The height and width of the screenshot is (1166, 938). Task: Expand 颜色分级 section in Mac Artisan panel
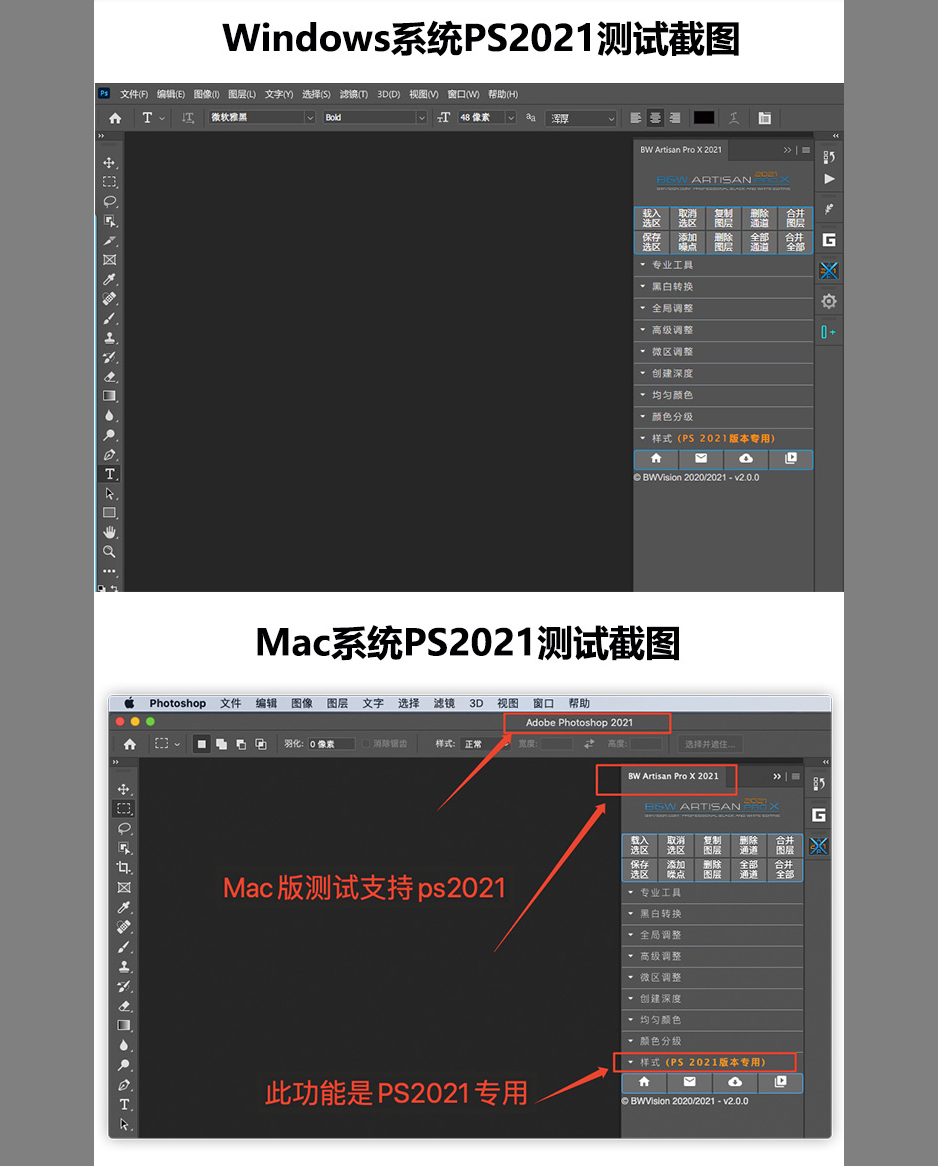click(x=713, y=1041)
